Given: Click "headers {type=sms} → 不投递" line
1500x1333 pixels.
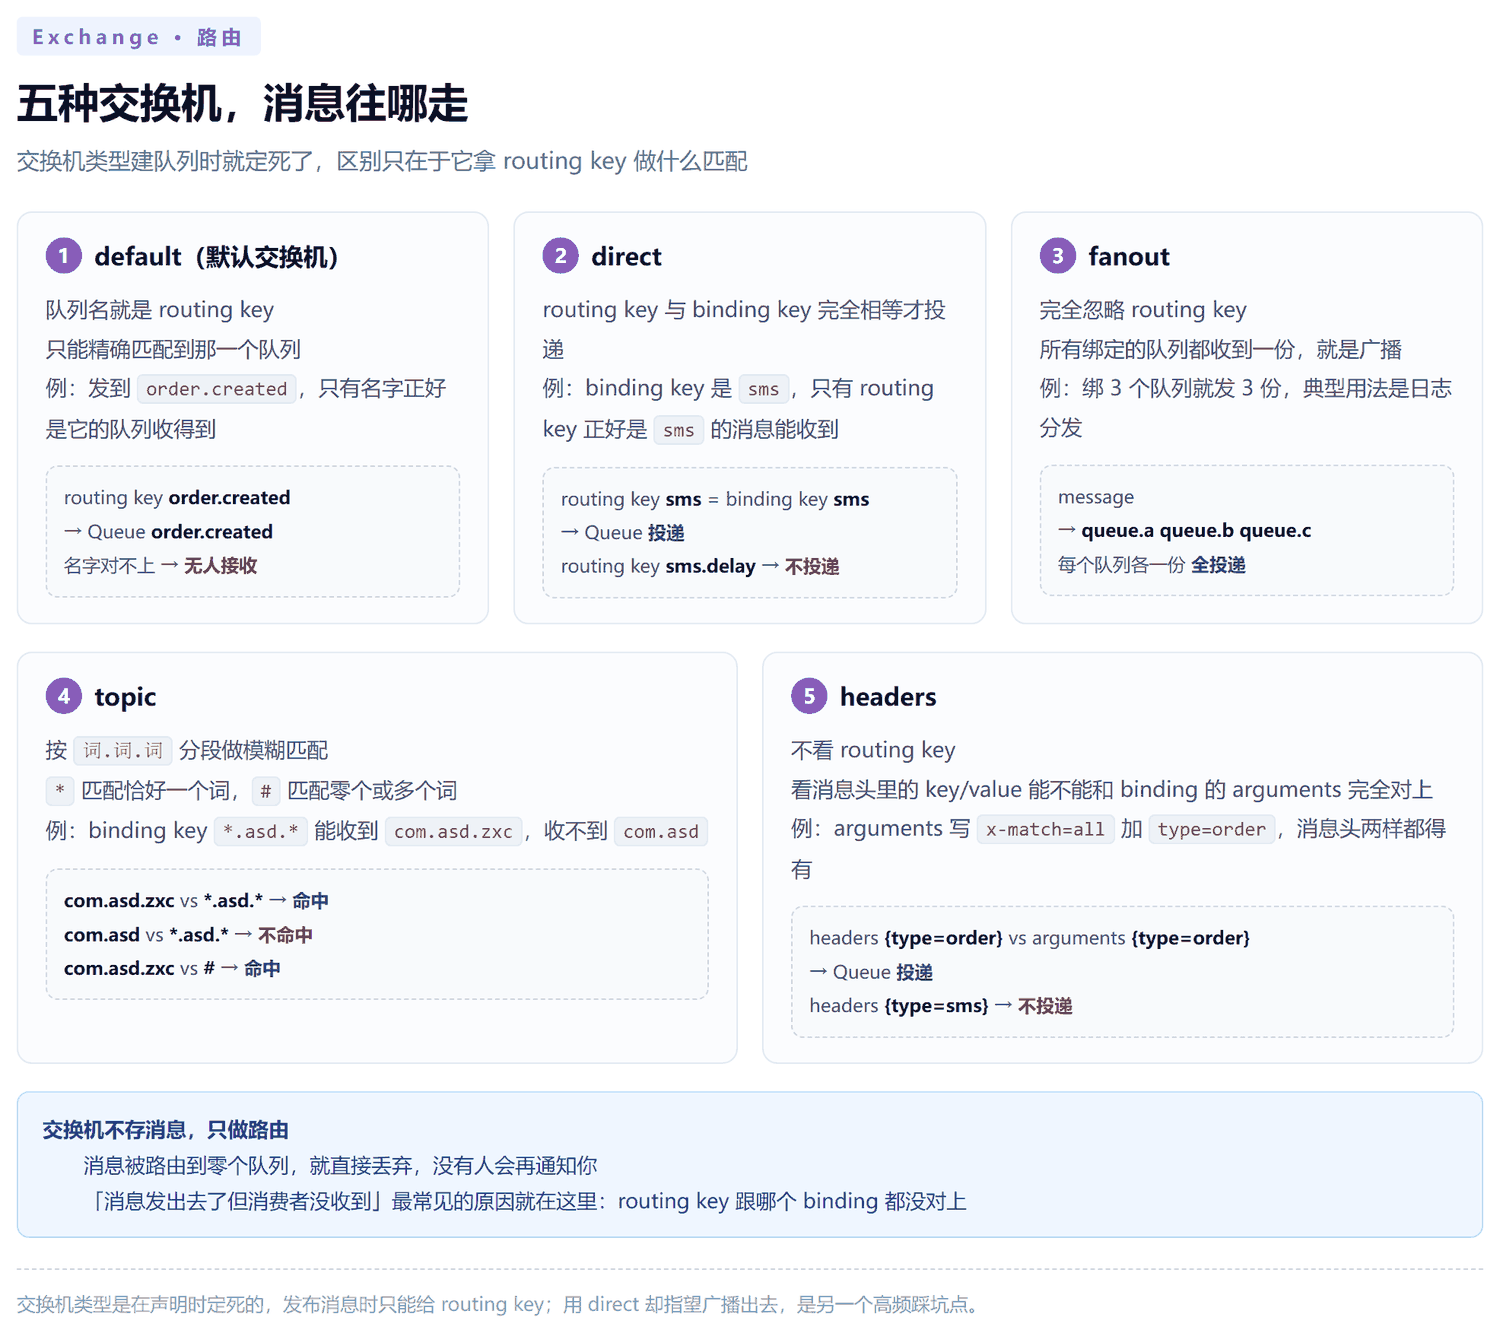Looking at the screenshot, I should click(x=941, y=1005).
